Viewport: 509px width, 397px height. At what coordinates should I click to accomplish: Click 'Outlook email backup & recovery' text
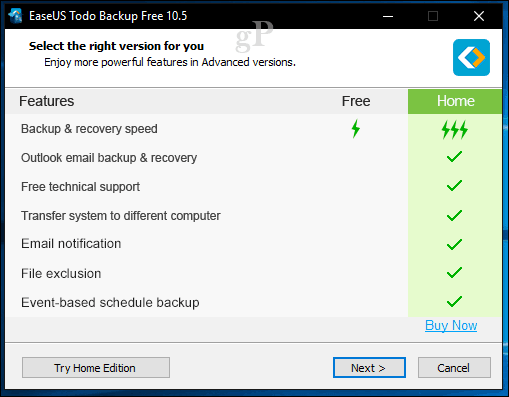[109, 158]
